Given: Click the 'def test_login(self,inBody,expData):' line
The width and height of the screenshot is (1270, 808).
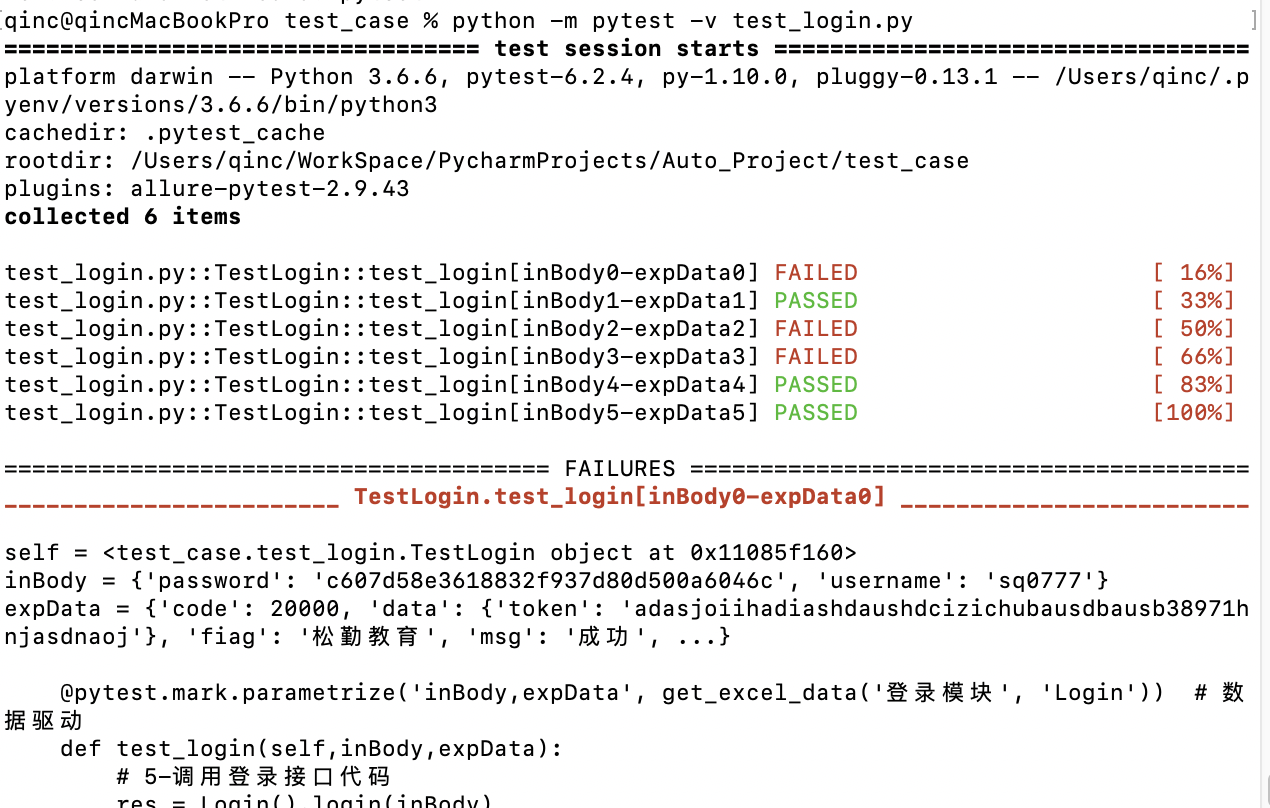Looking at the screenshot, I should click(311, 749).
